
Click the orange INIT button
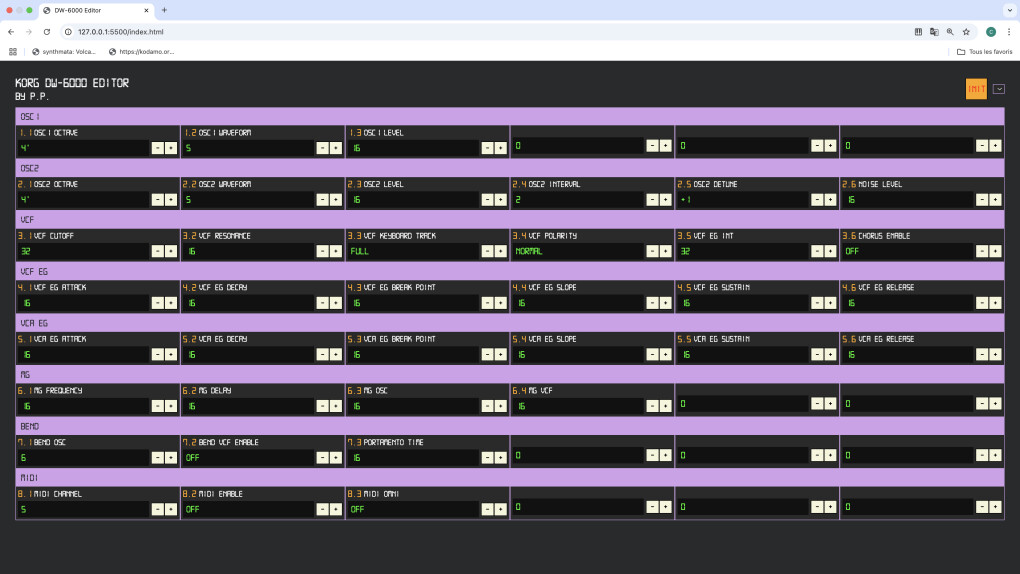[x=976, y=89]
